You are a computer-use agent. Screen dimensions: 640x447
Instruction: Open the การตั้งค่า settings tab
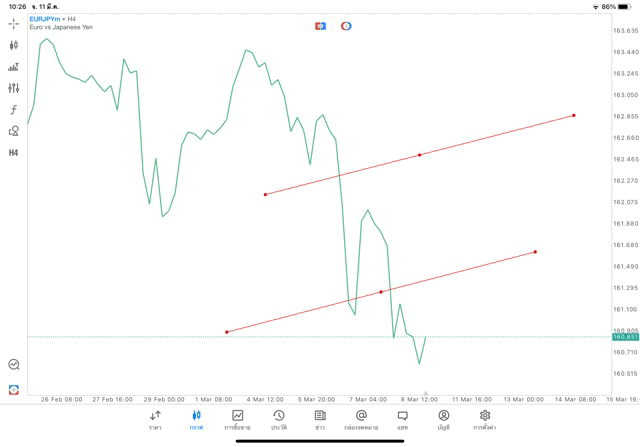click(485, 419)
